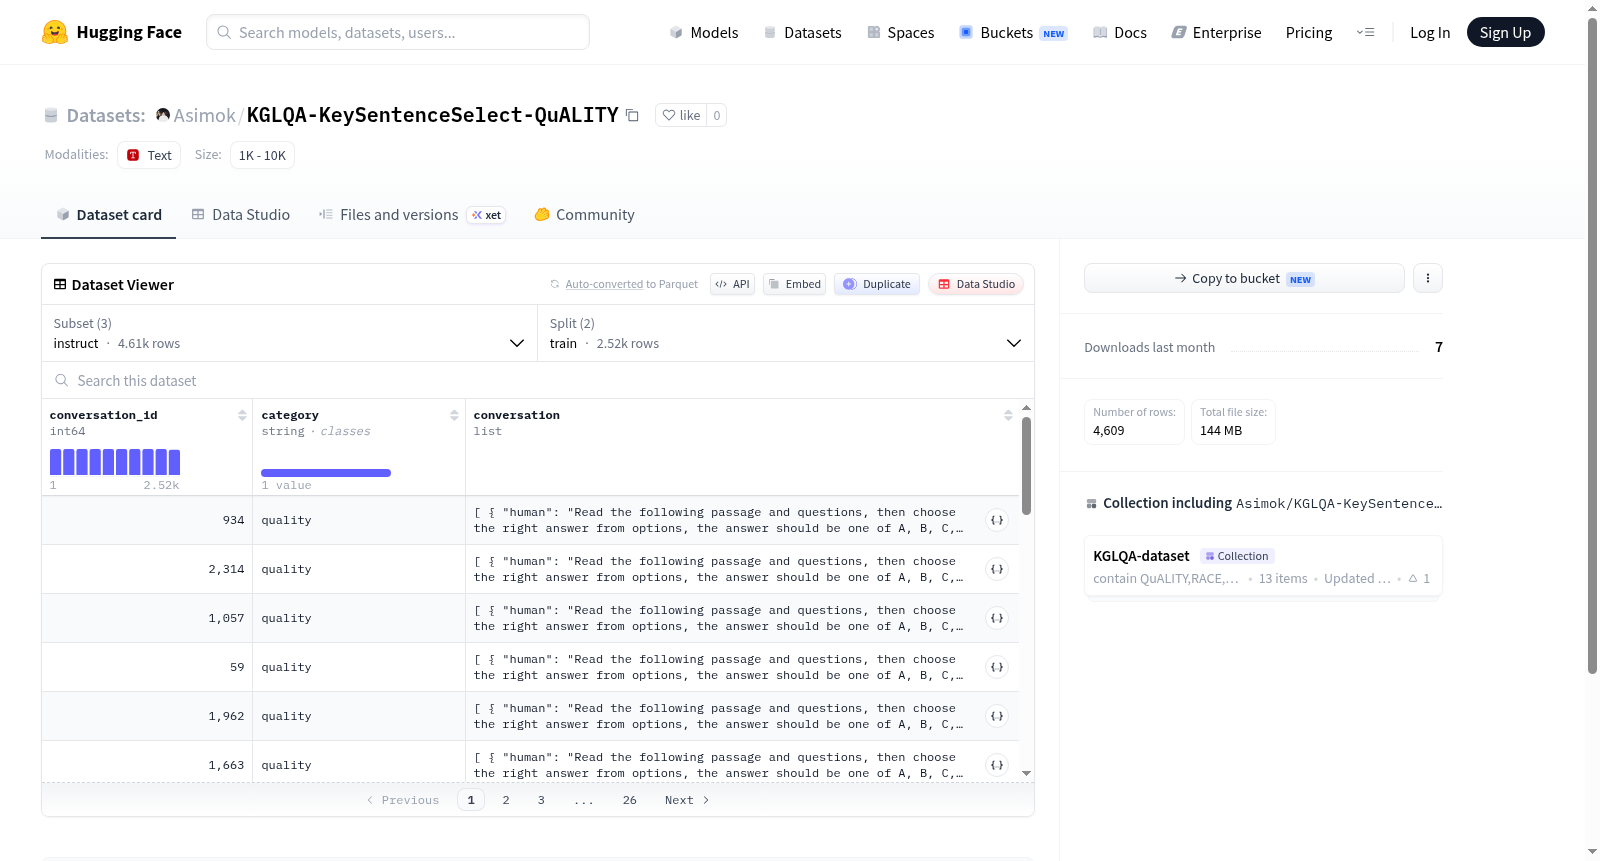Viewport: 1600px width, 861px height.
Task: Click the Copy to bucket button
Action: pos(1244,278)
